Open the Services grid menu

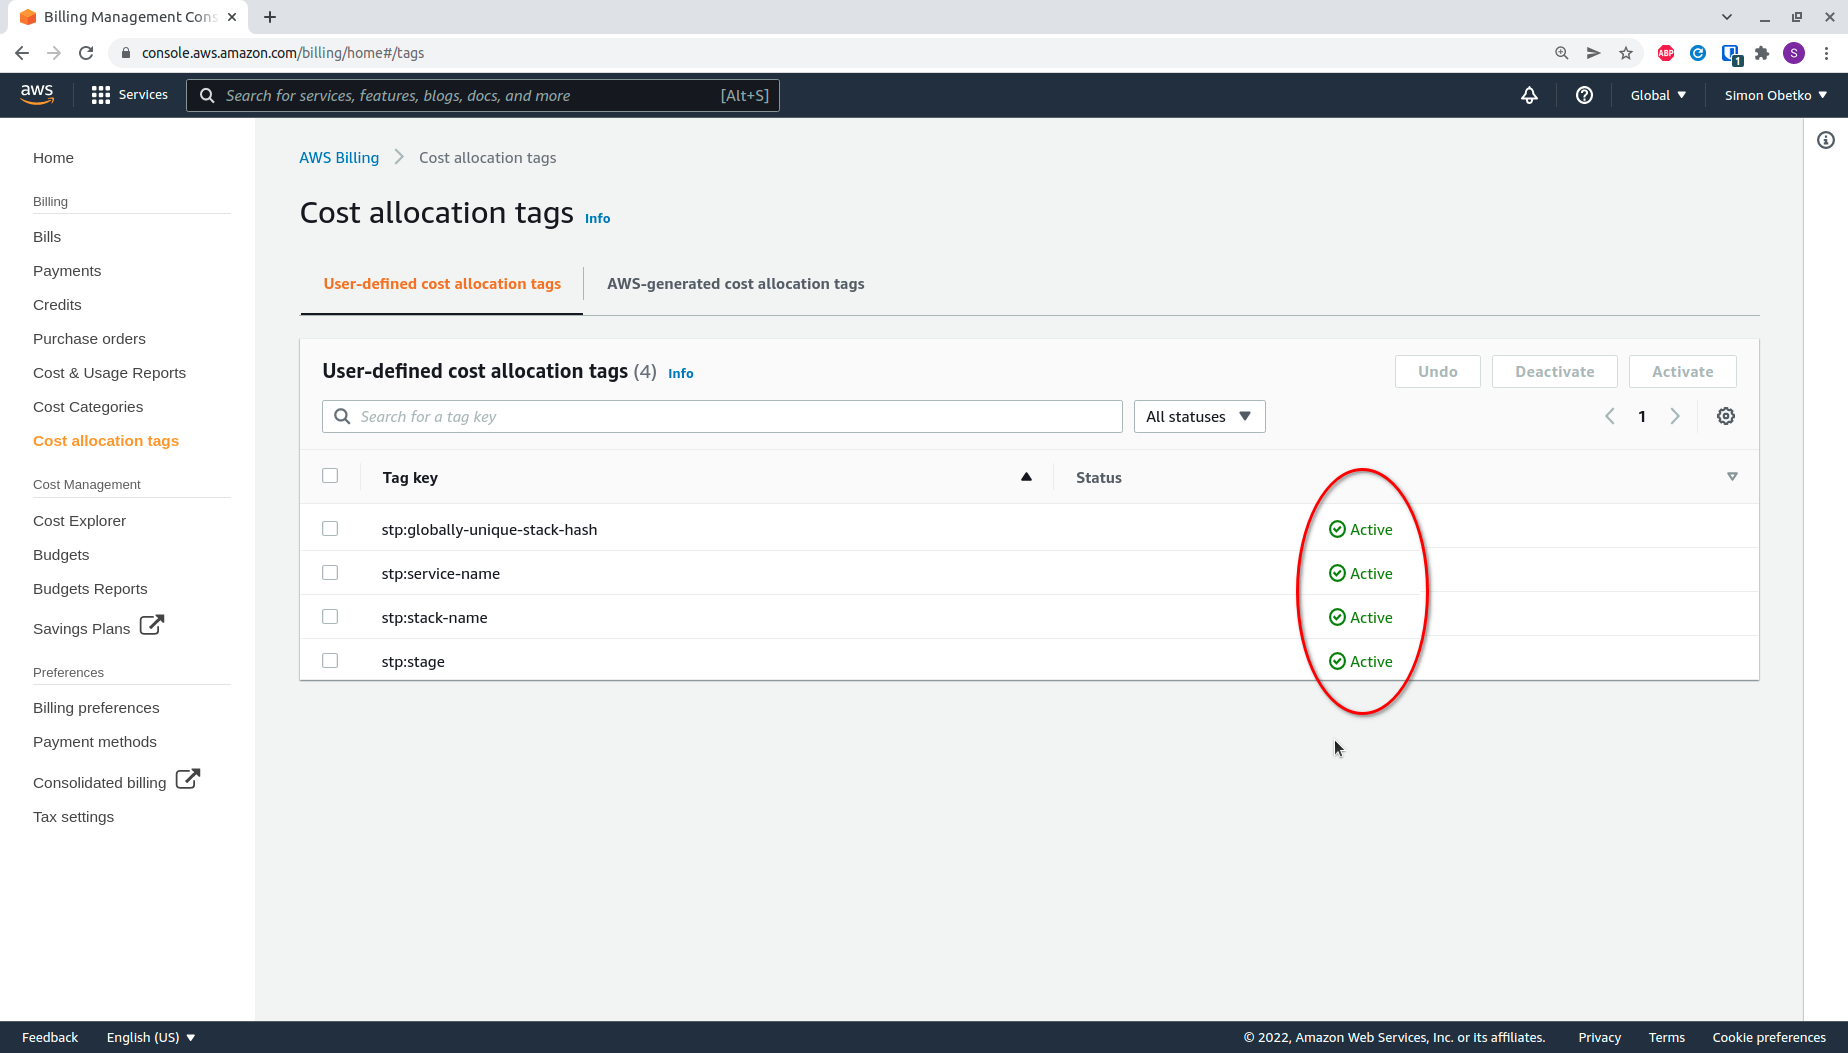(x=129, y=95)
